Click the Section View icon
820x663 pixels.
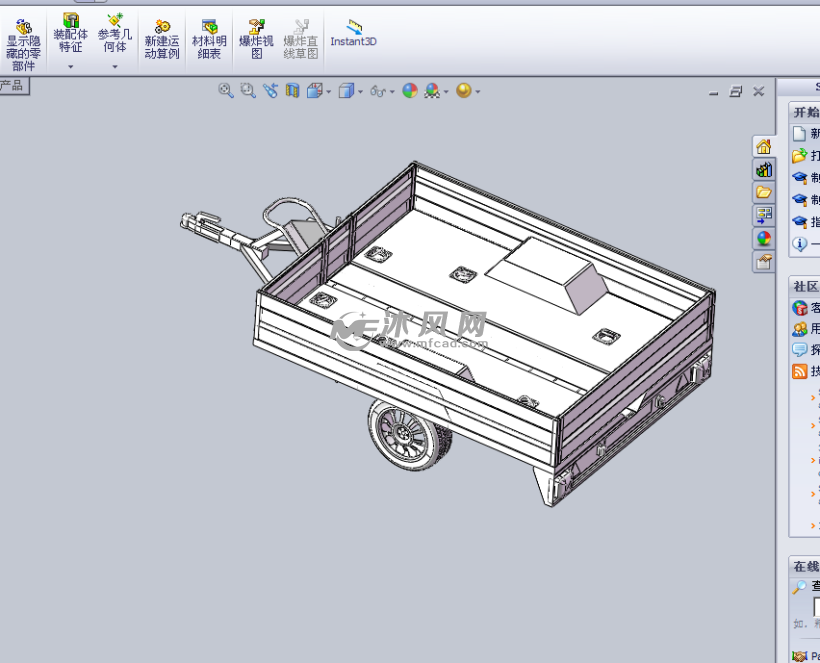(292, 91)
